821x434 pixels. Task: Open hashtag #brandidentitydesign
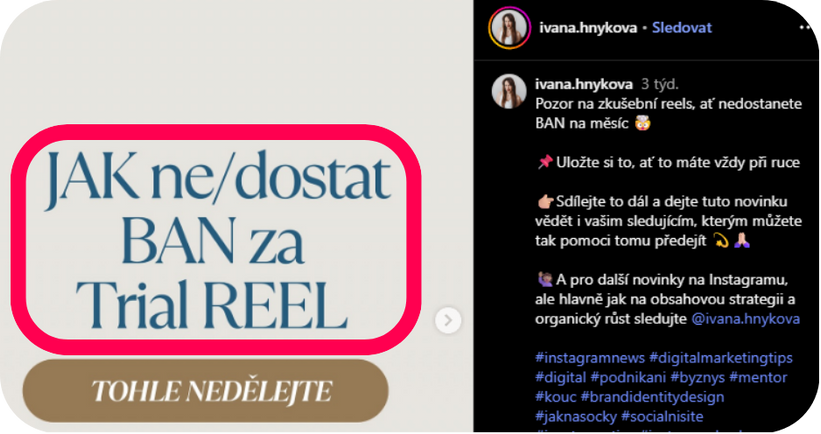(652, 397)
